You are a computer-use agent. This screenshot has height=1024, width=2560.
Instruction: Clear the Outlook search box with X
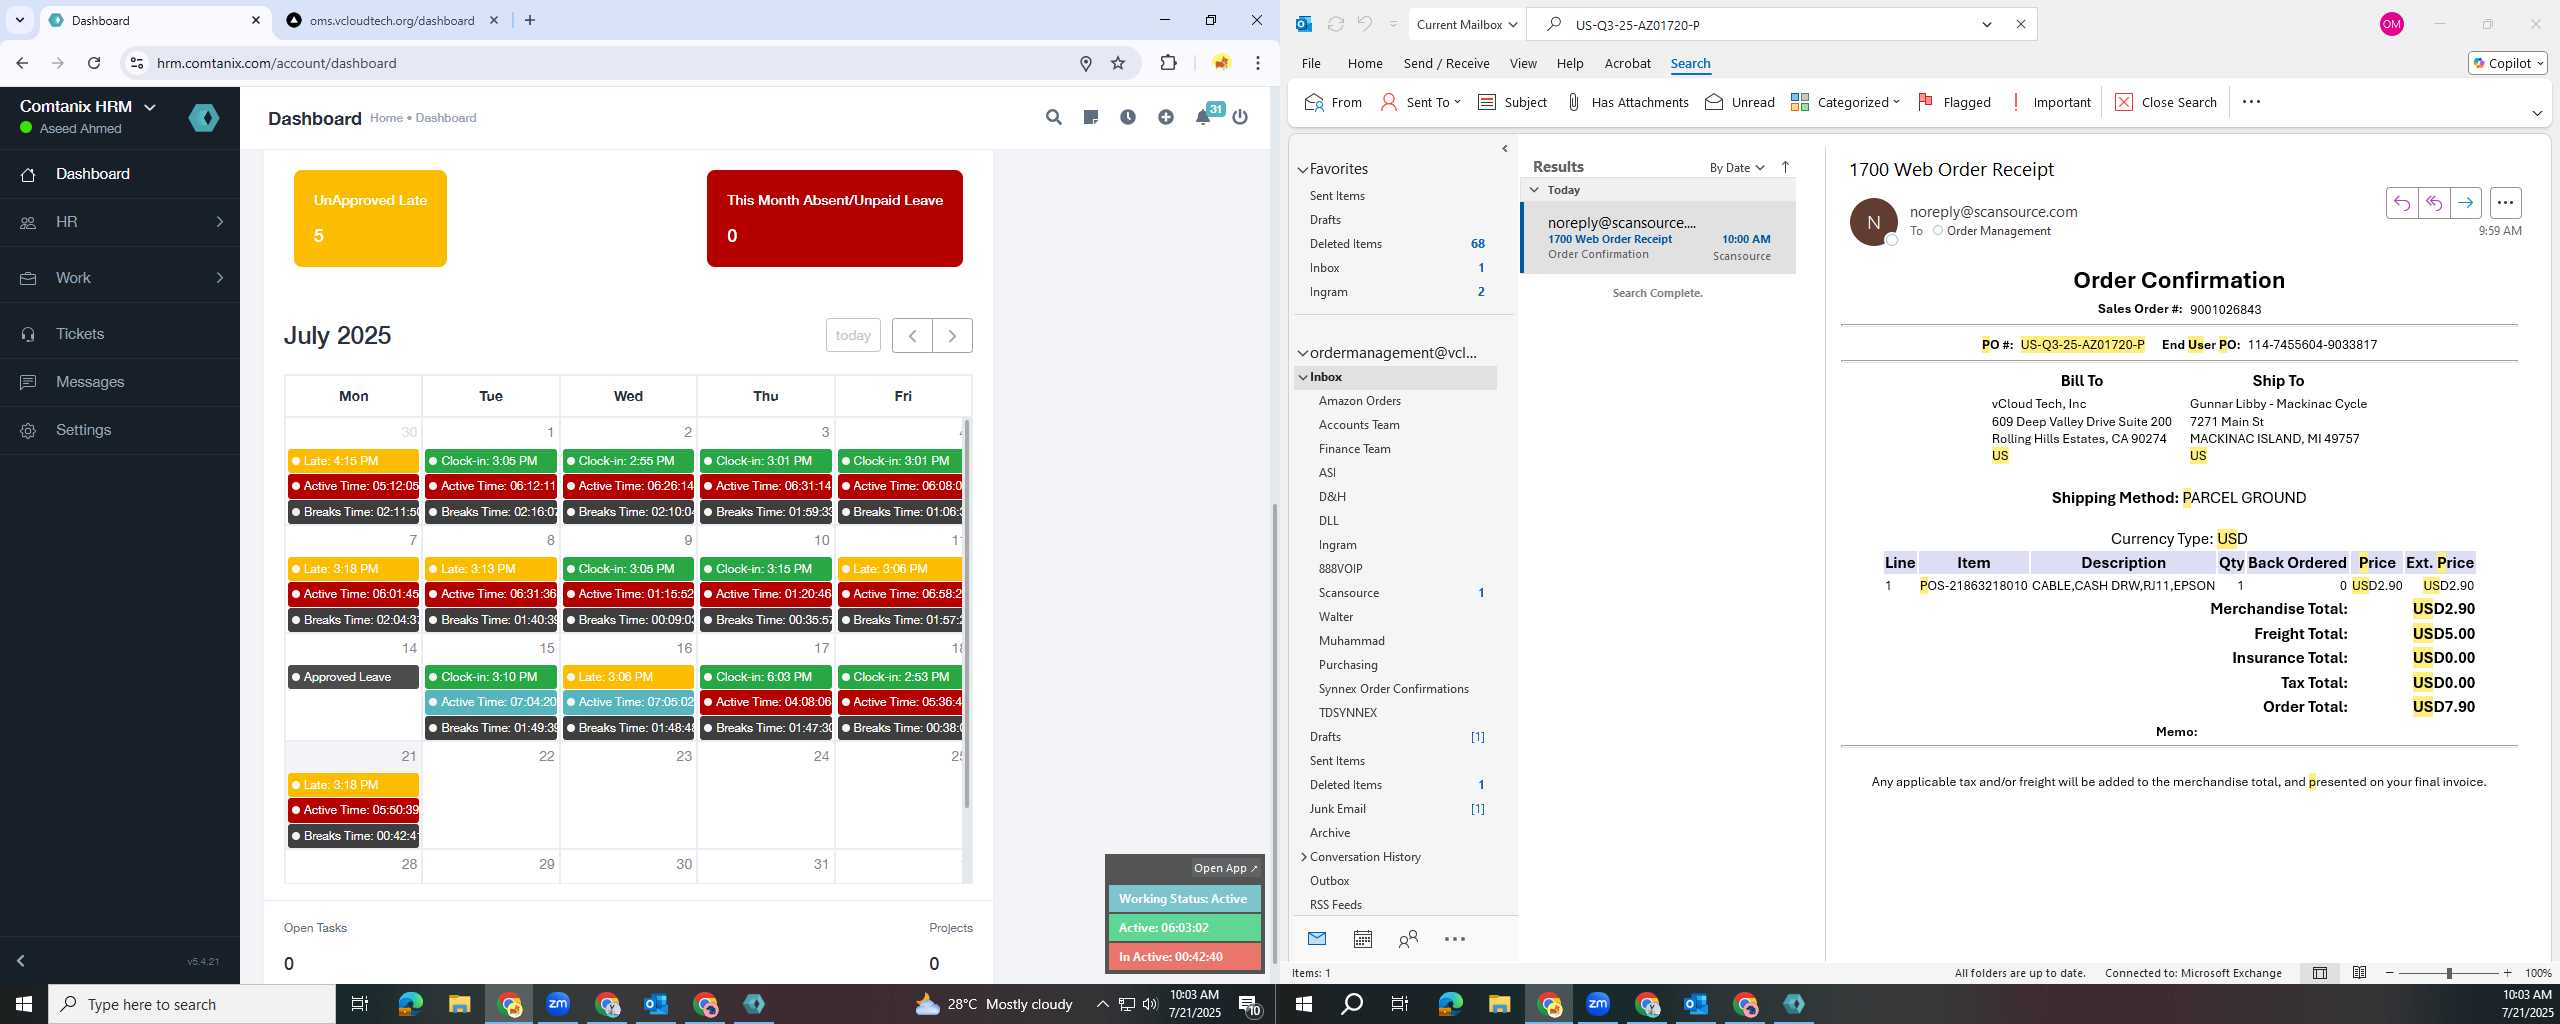[x=2020, y=24]
